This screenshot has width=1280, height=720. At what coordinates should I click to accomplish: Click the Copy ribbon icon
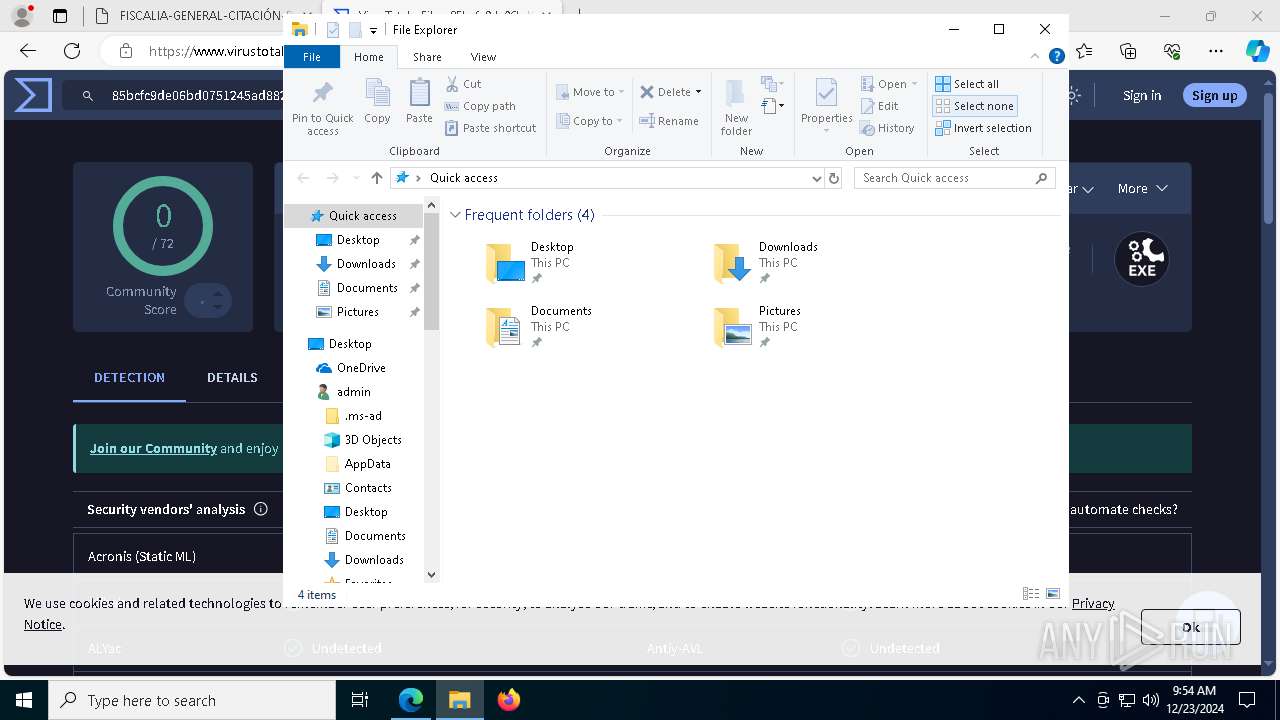point(377,101)
